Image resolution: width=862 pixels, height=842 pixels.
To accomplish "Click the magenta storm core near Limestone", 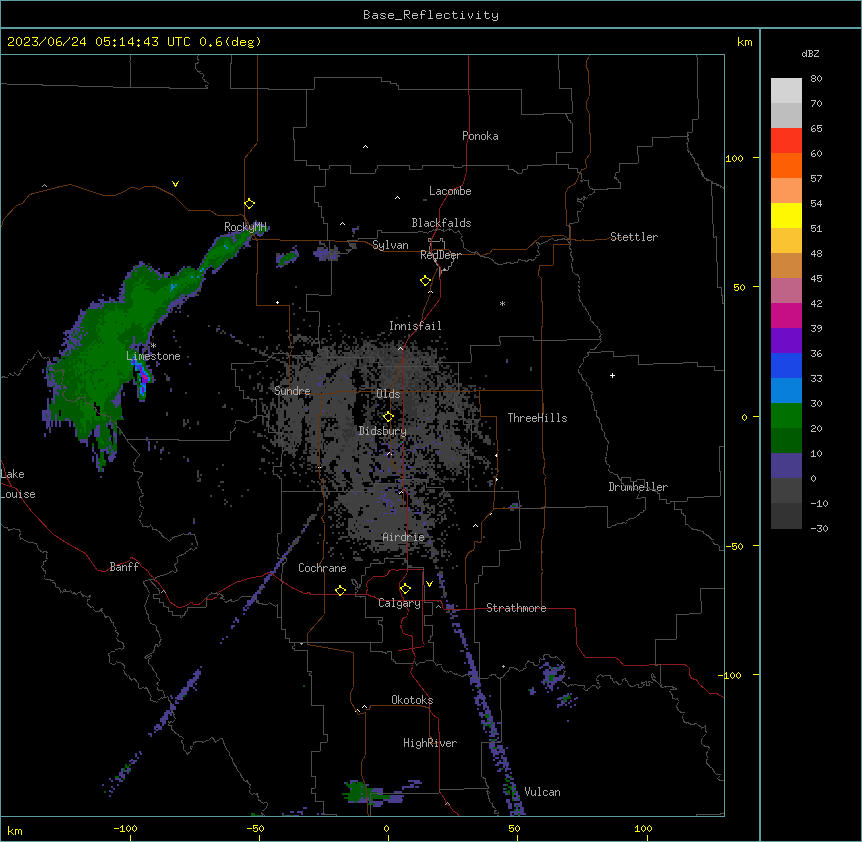I will click(145, 378).
